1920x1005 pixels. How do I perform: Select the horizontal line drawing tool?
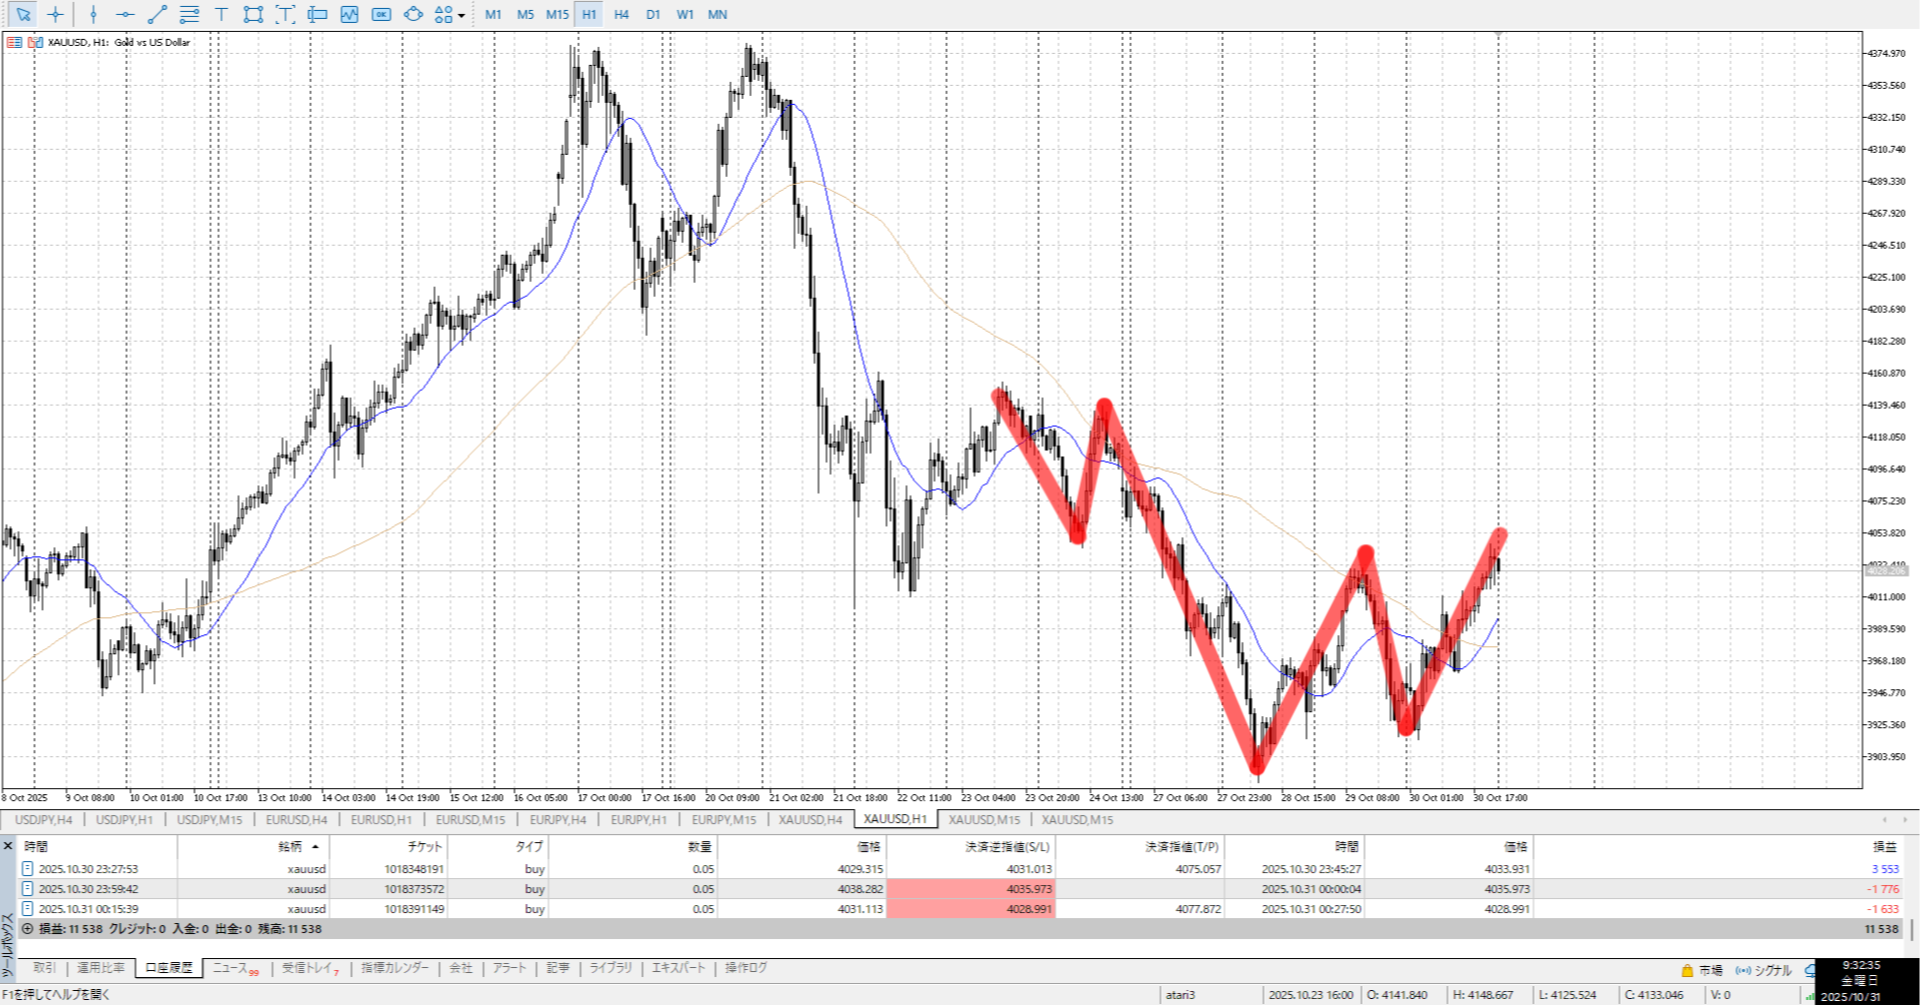coord(125,14)
